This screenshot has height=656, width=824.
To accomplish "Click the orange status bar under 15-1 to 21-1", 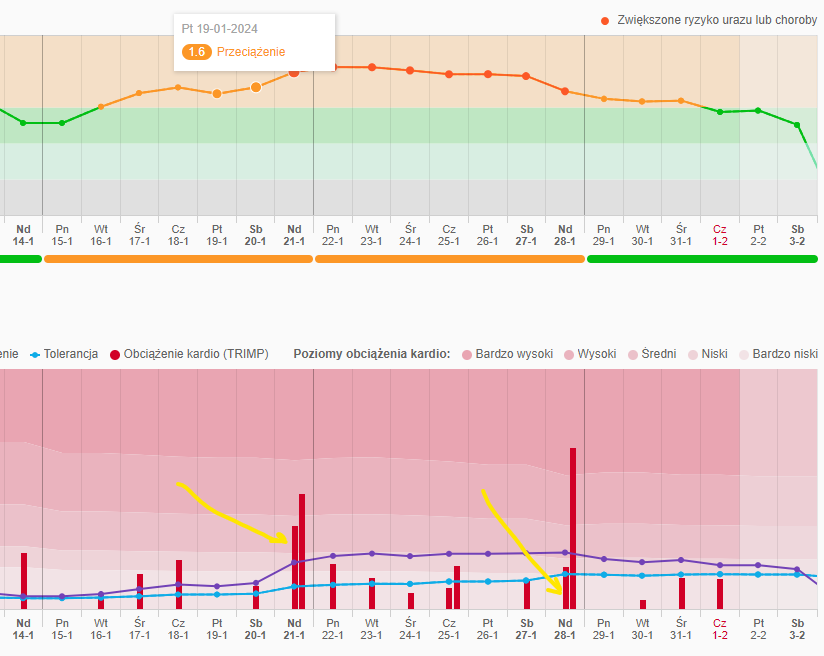I will tap(178, 259).
